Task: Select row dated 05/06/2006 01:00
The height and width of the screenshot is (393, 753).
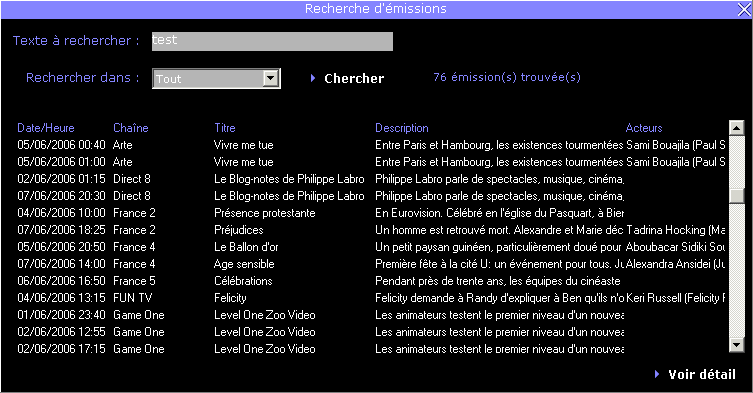Action: point(371,161)
